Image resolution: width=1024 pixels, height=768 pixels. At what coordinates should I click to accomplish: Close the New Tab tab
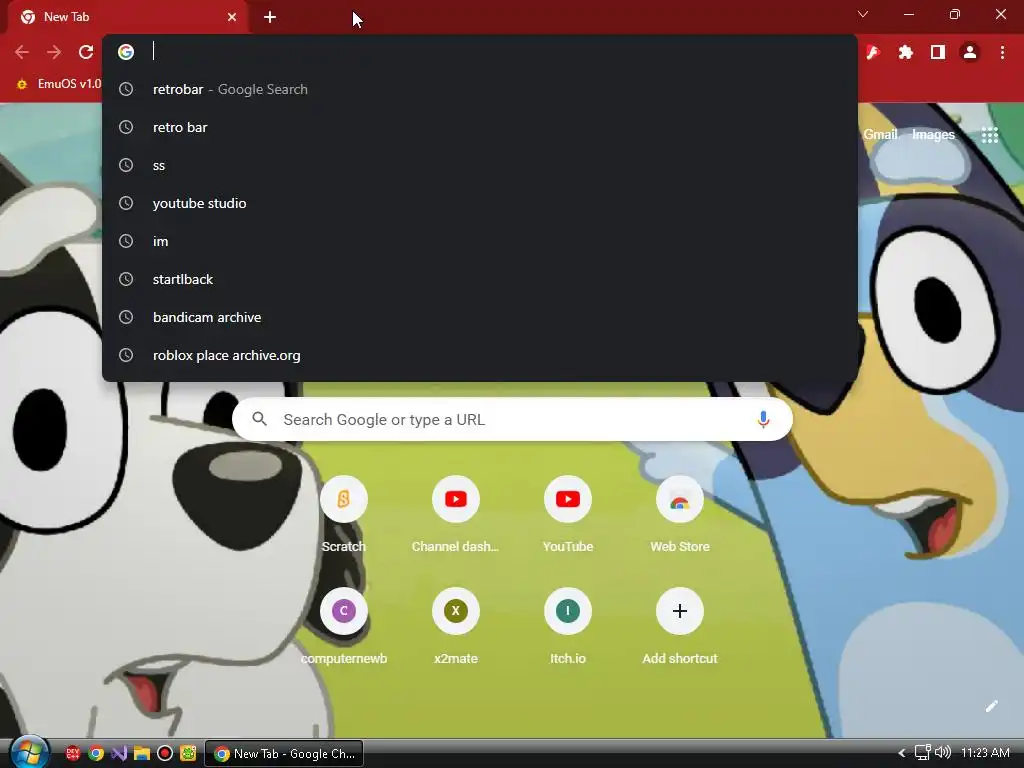tap(232, 17)
